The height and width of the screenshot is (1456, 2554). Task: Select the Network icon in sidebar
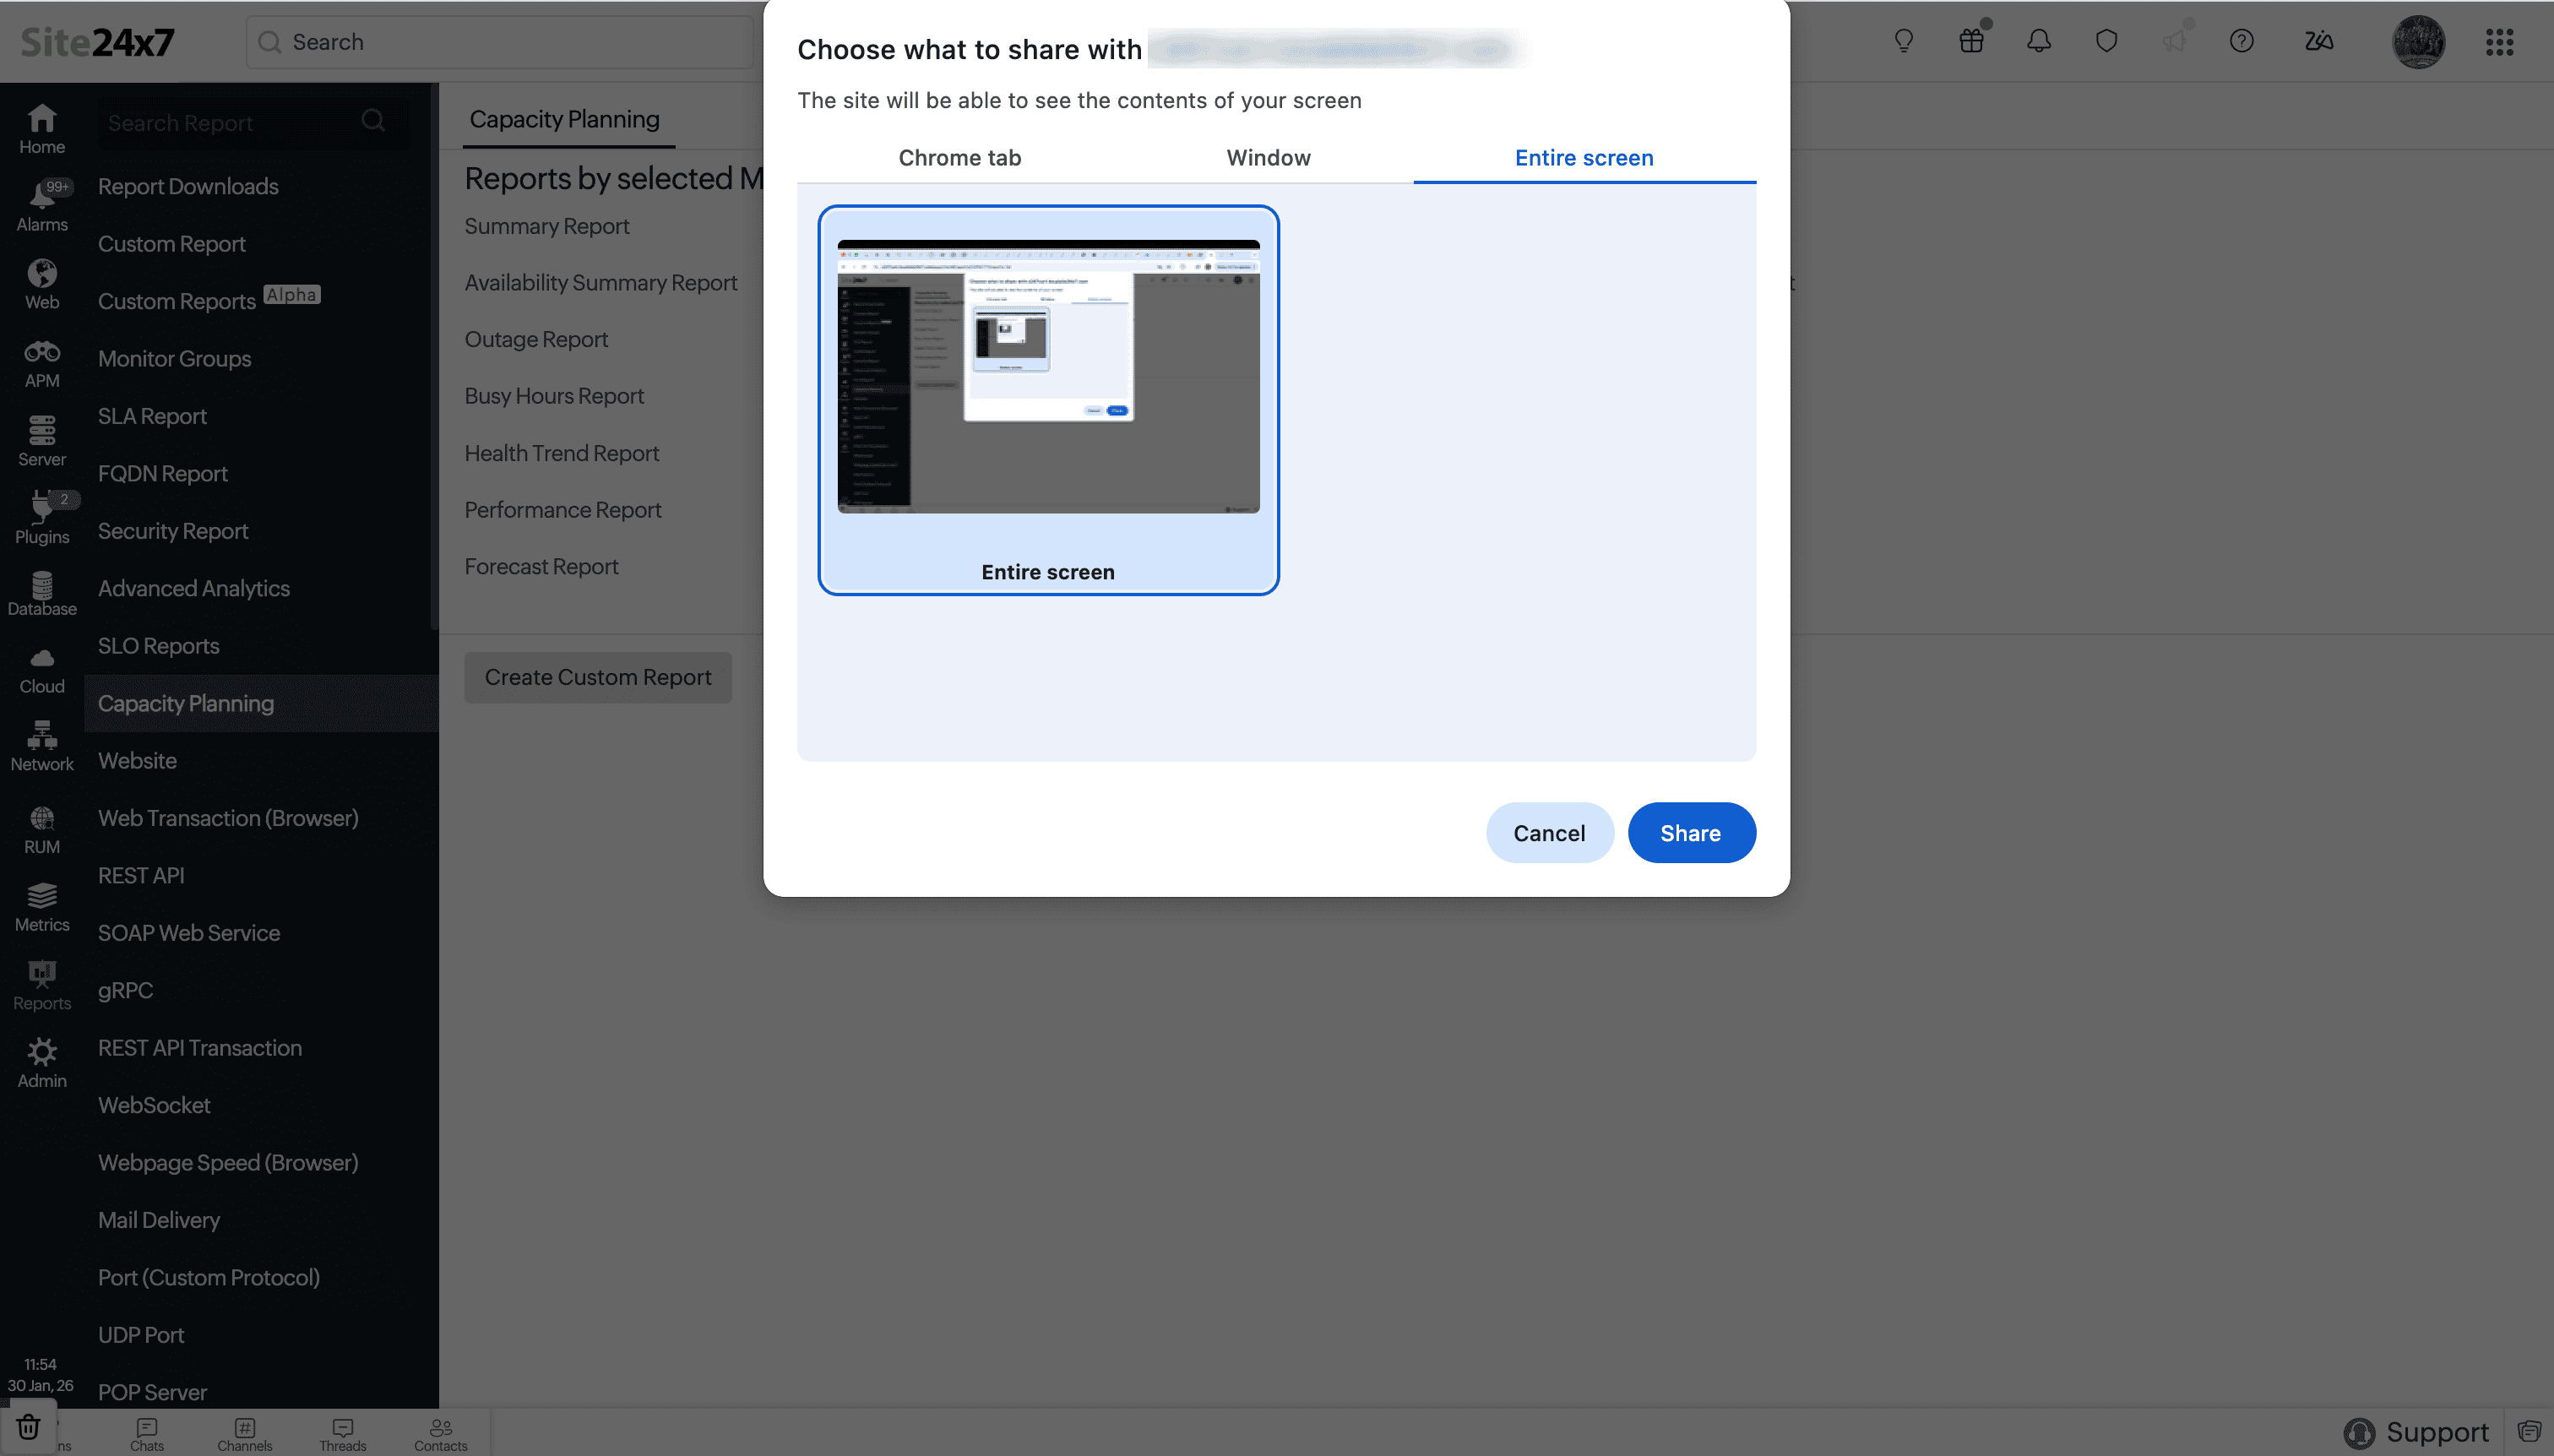[41, 746]
